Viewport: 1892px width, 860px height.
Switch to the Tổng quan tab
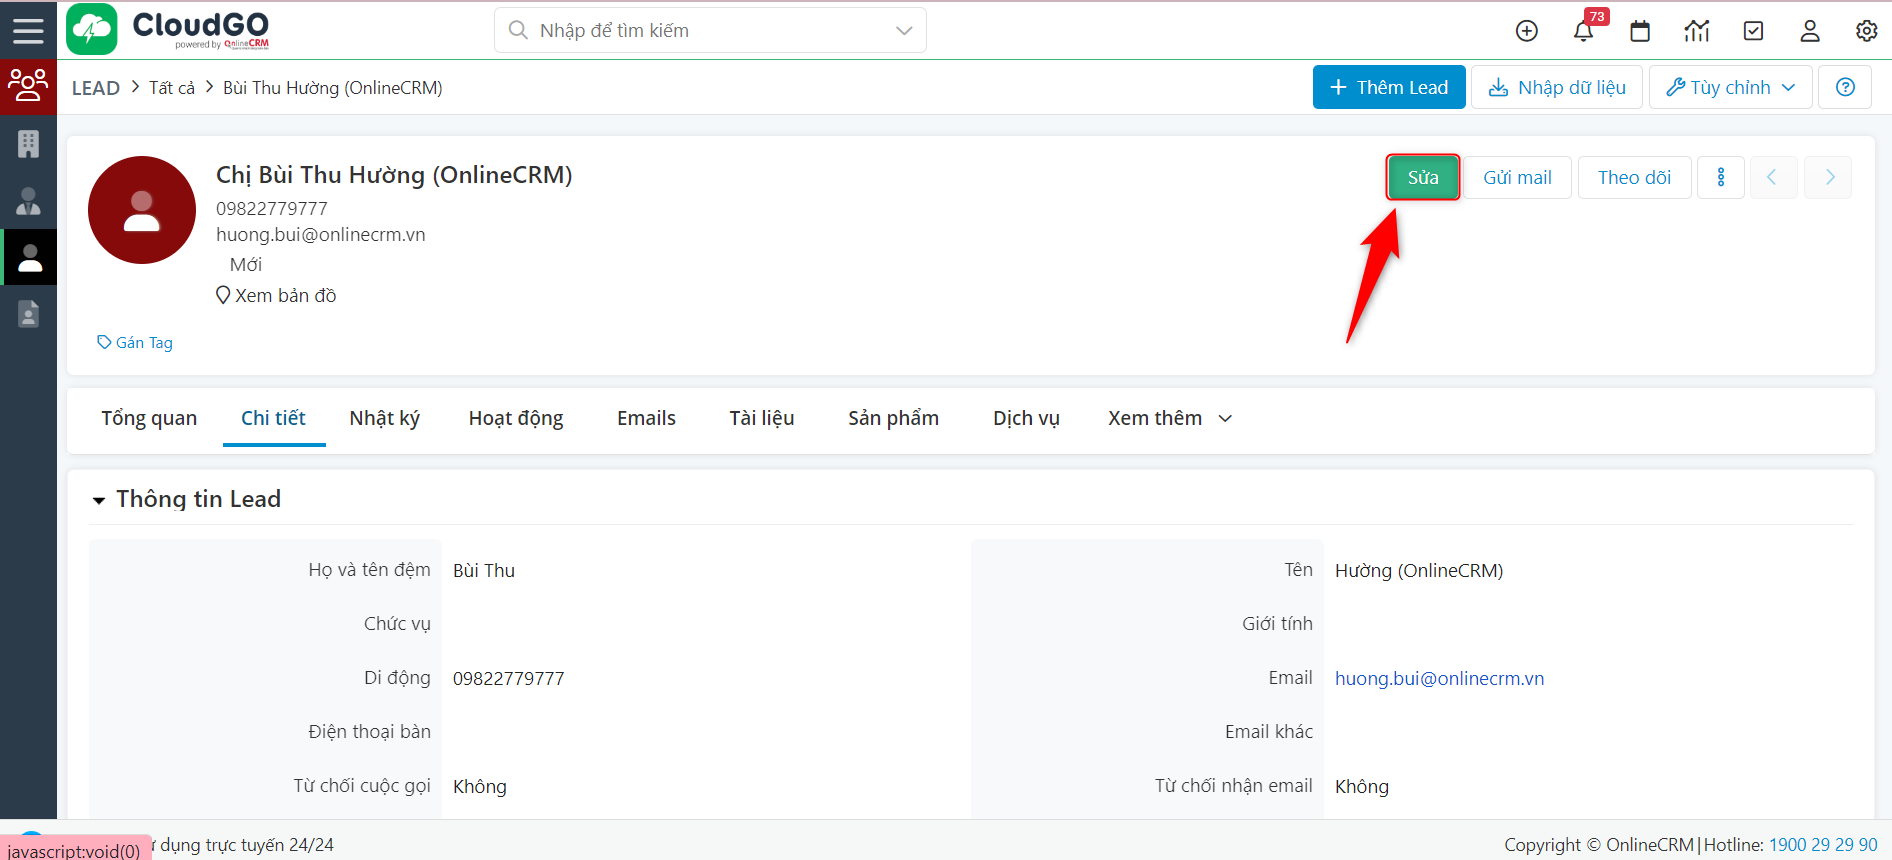(x=149, y=418)
